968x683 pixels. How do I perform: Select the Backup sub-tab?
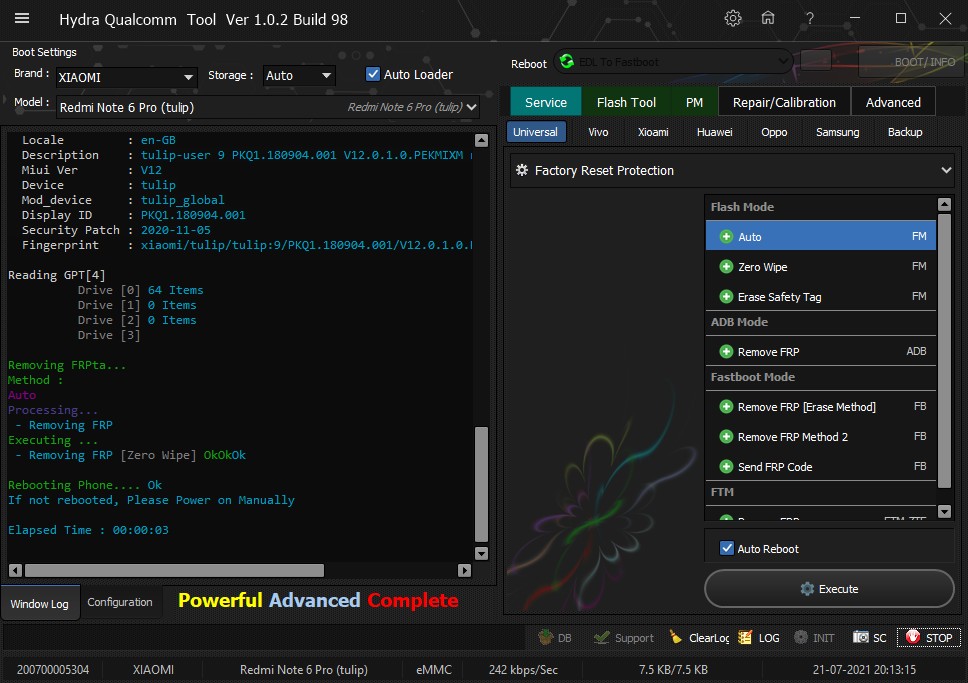[x=904, y=132]
